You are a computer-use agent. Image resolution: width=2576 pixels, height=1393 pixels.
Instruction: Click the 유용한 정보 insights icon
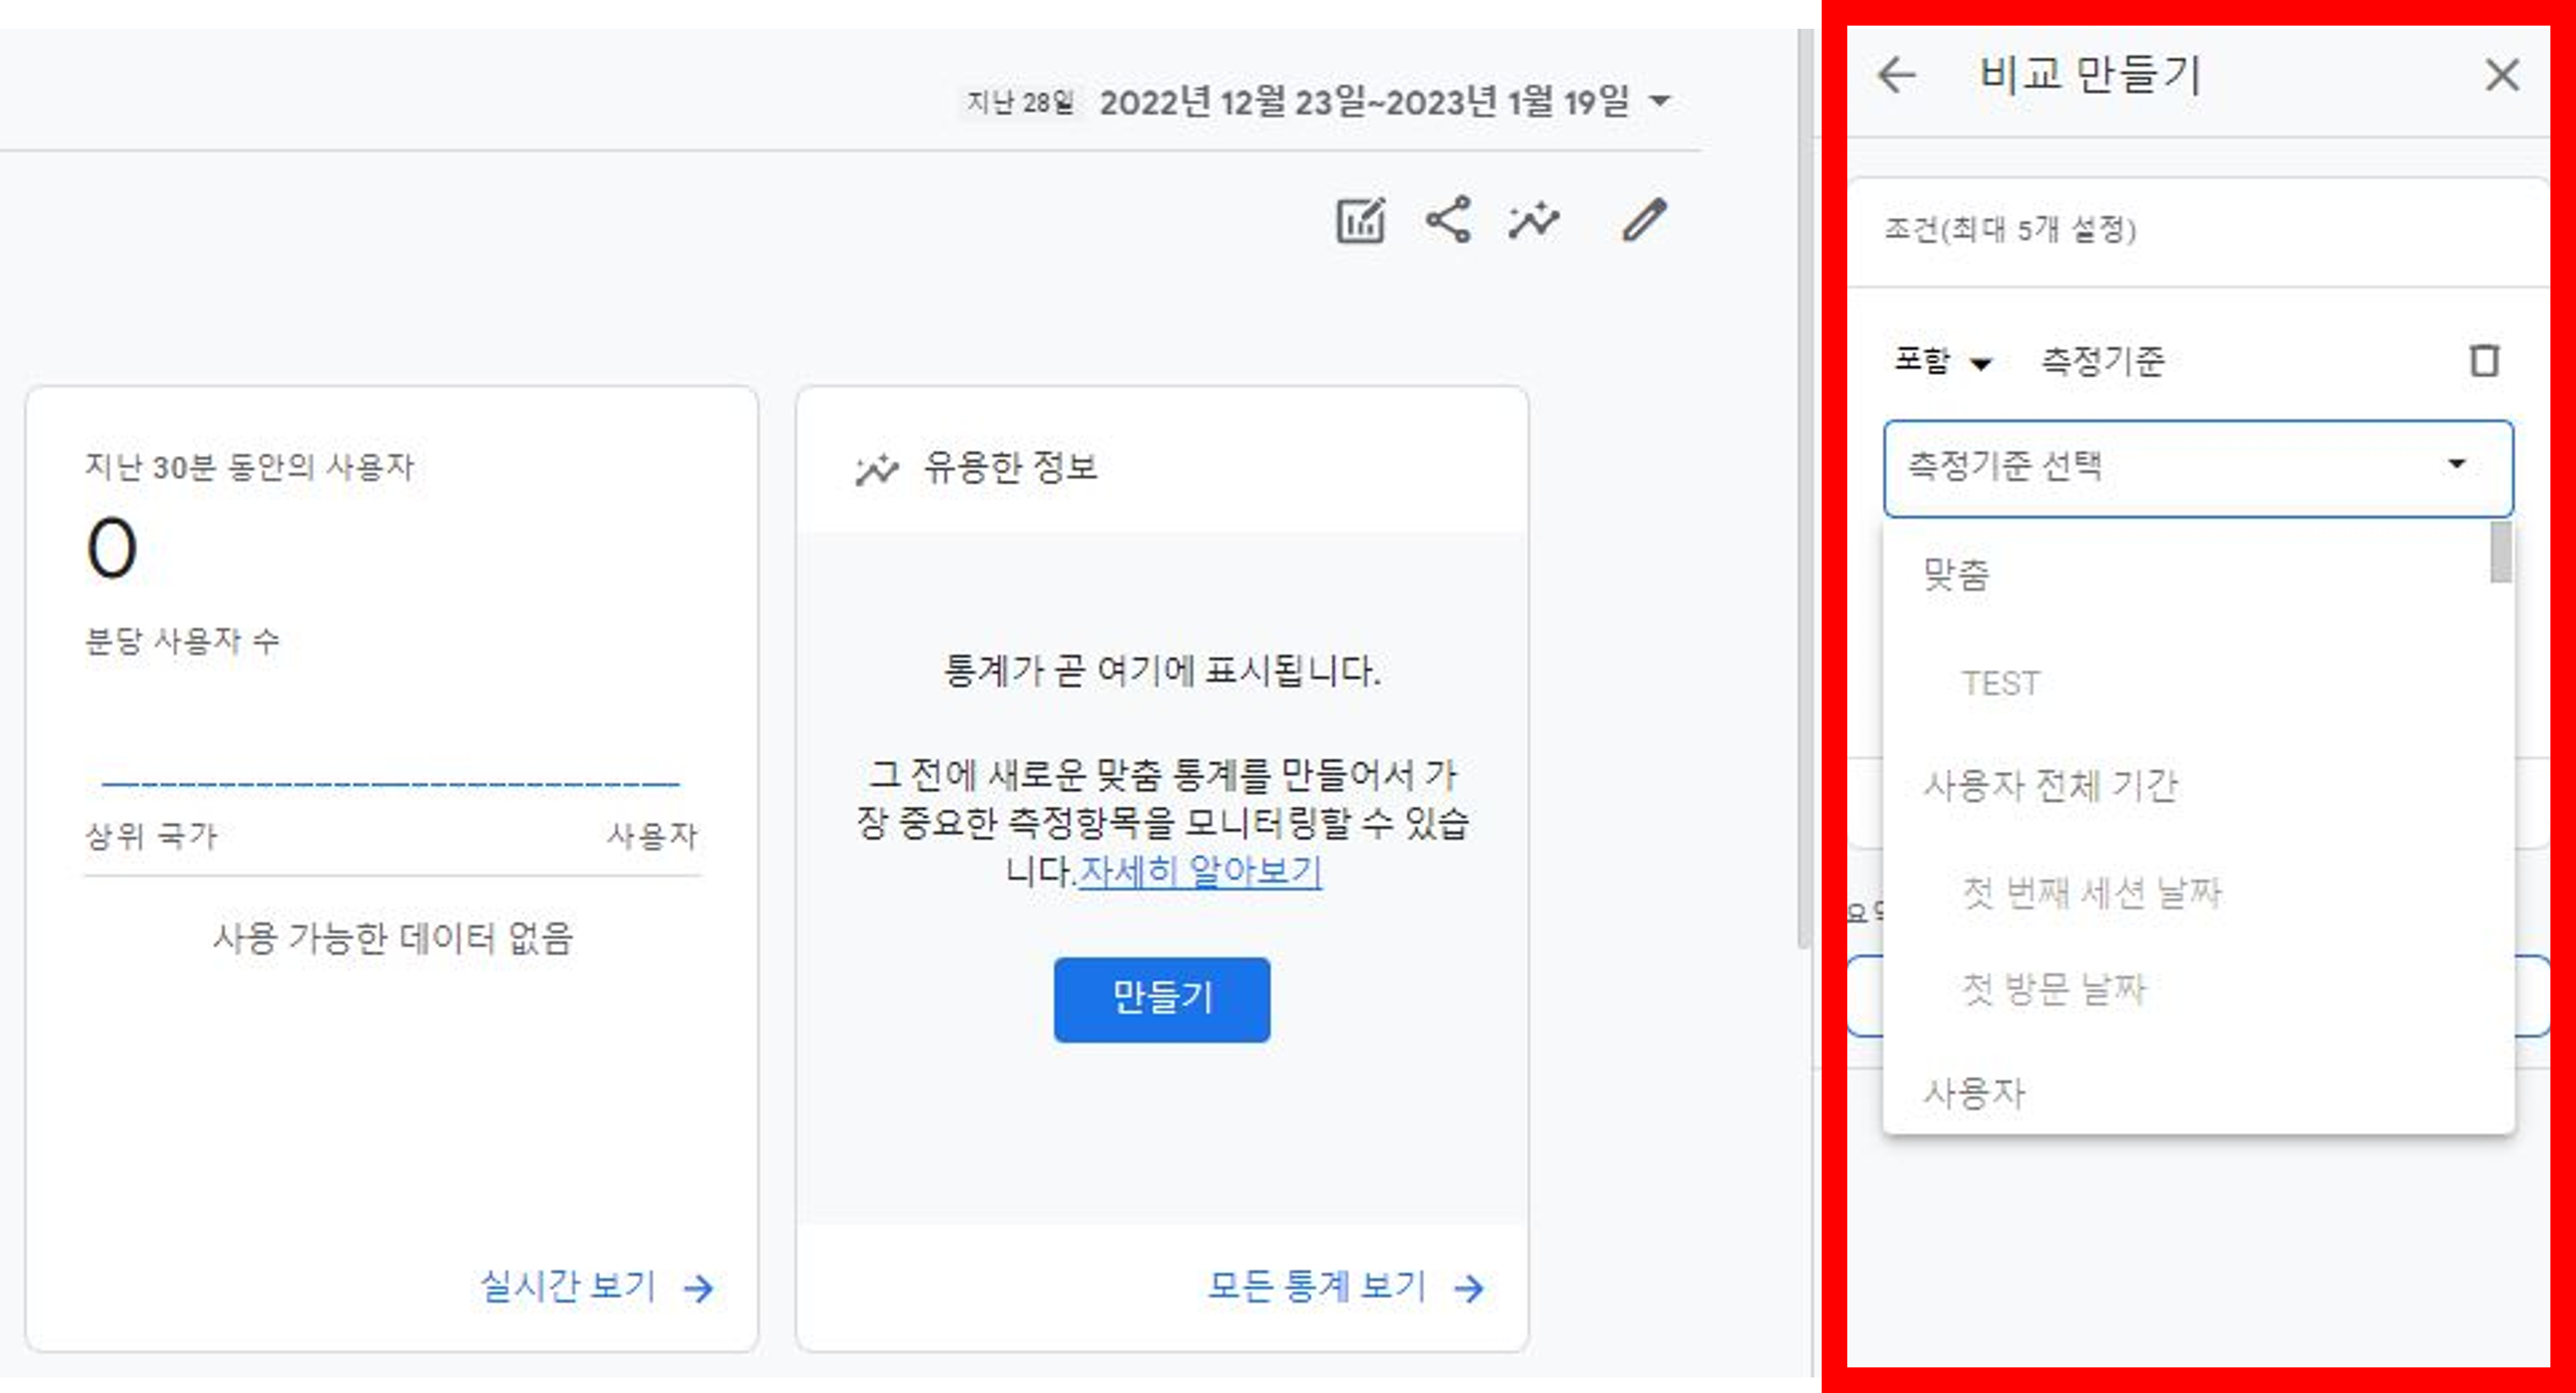[877, 469]
